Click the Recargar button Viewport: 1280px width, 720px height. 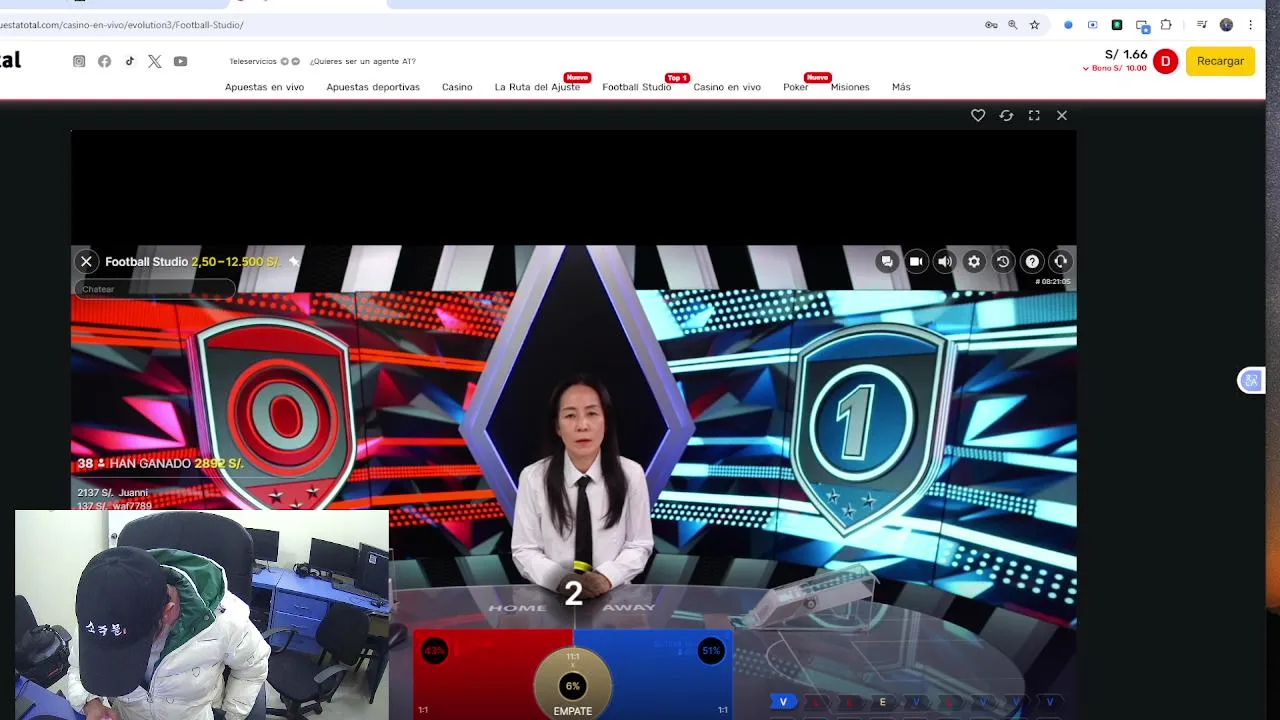tap(1220, 61)
